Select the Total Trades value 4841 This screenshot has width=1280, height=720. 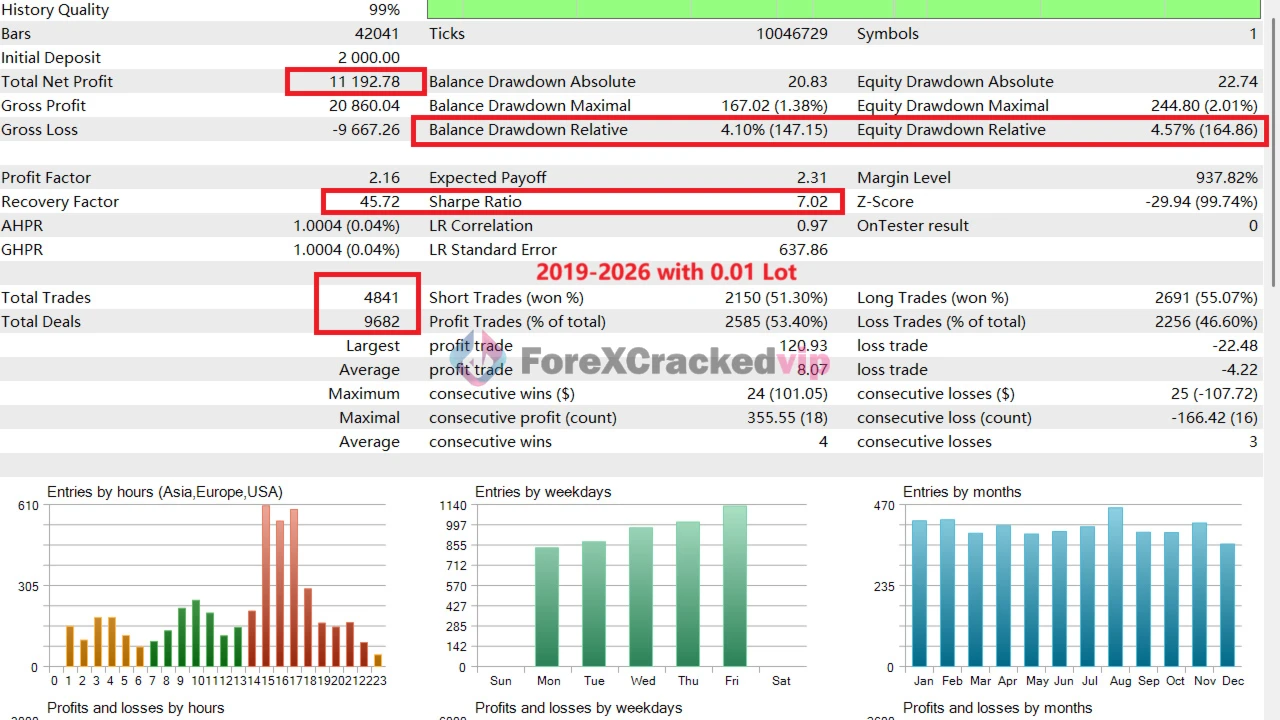381,298
